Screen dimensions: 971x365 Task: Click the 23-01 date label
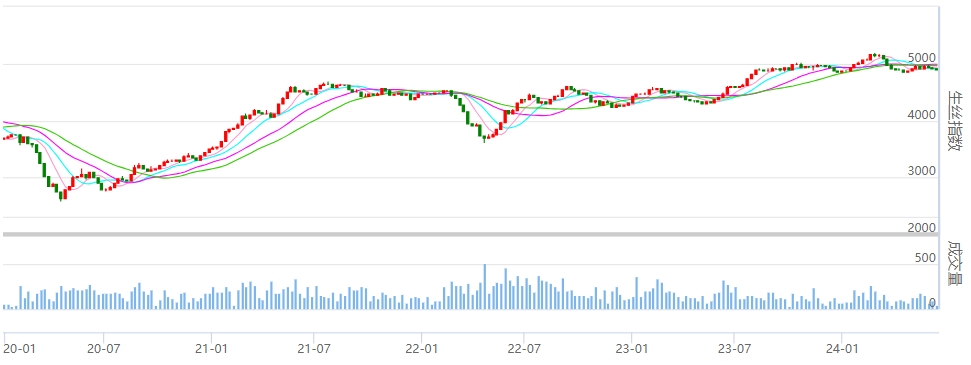point(632,349)
